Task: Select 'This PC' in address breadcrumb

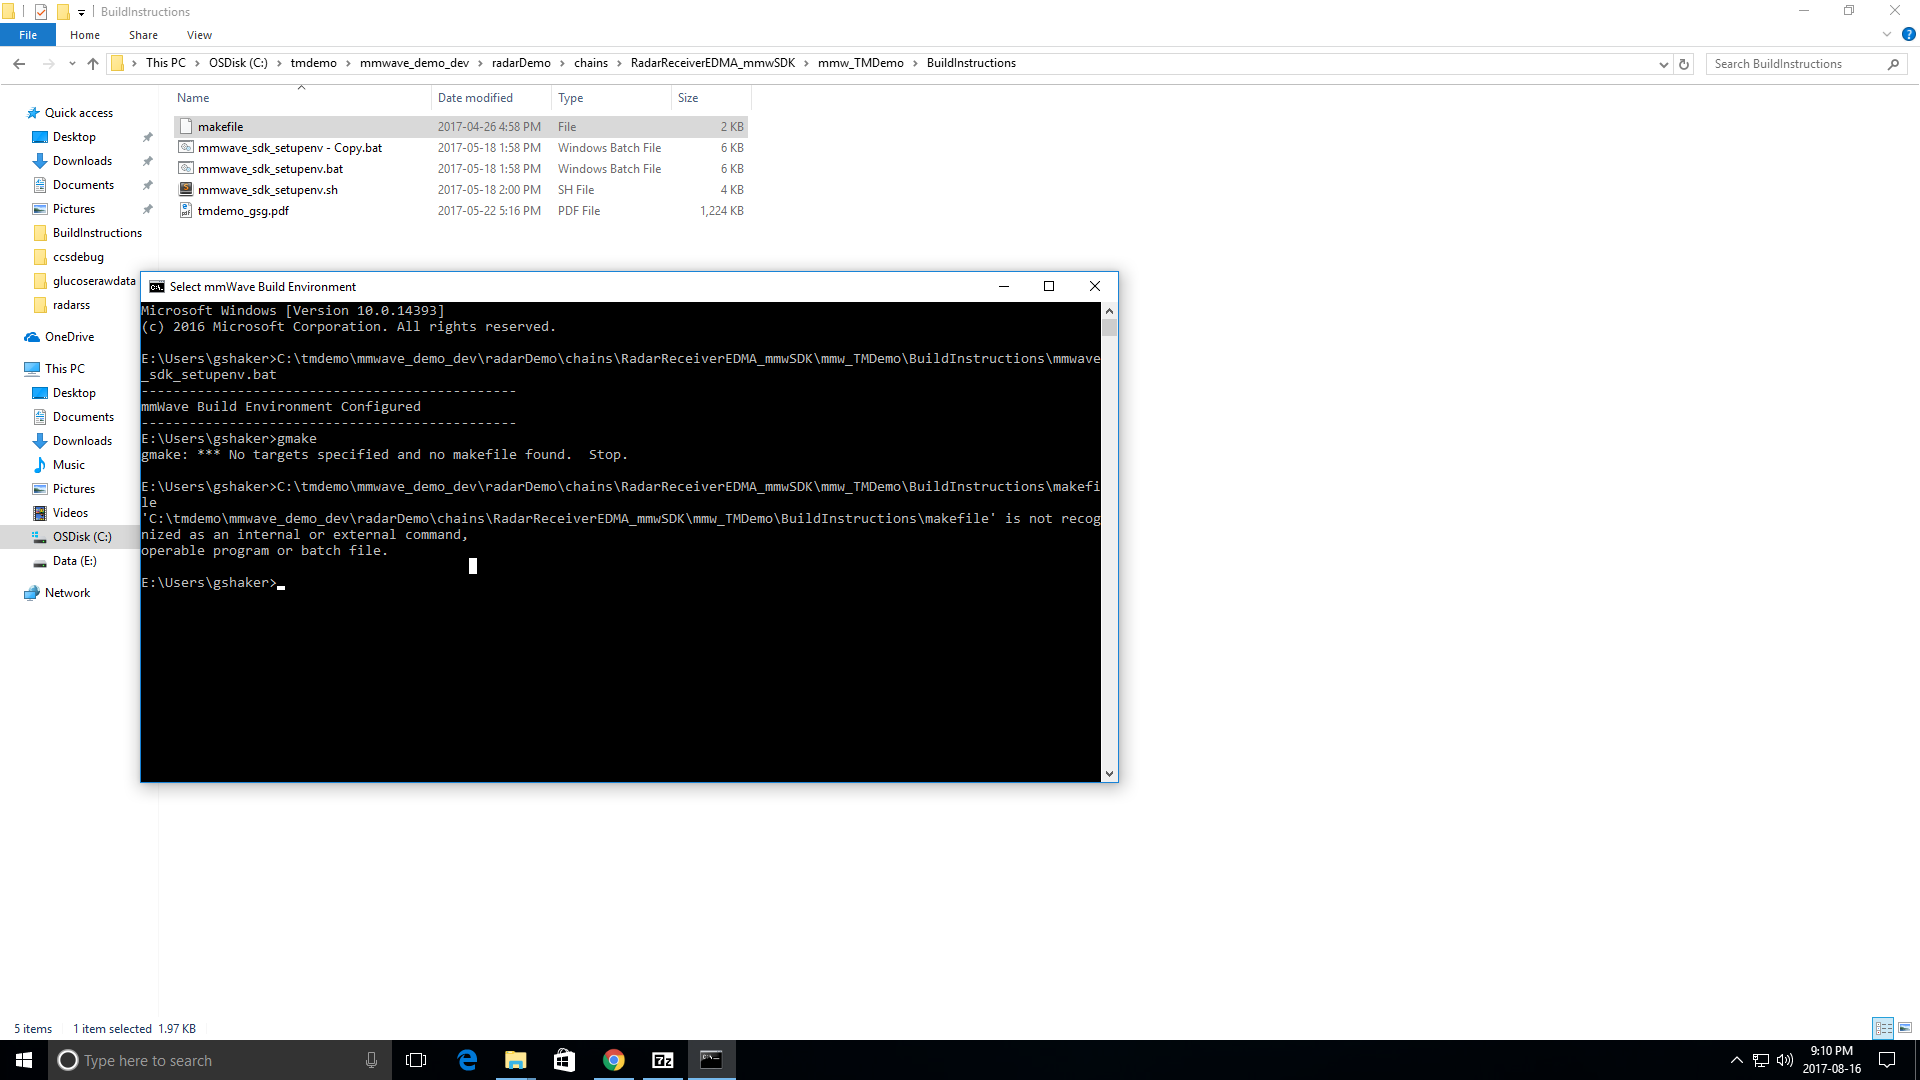Action: [166, 63]
